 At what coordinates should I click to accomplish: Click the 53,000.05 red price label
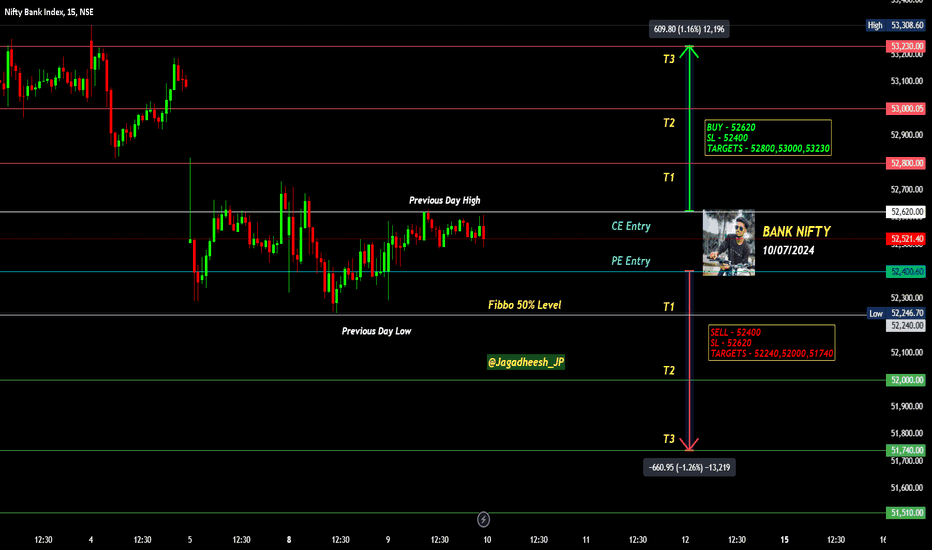point(906,109)
